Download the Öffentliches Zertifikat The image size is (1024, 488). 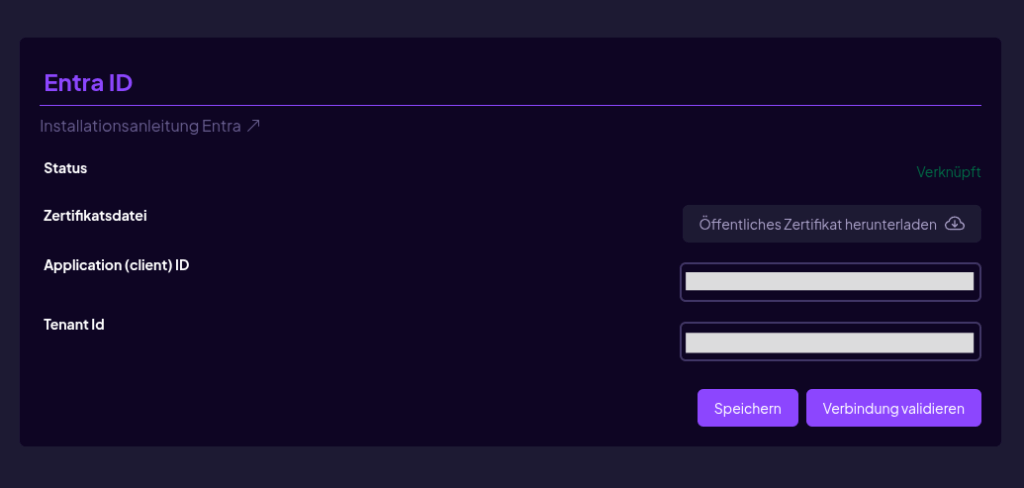pos(831,224)
